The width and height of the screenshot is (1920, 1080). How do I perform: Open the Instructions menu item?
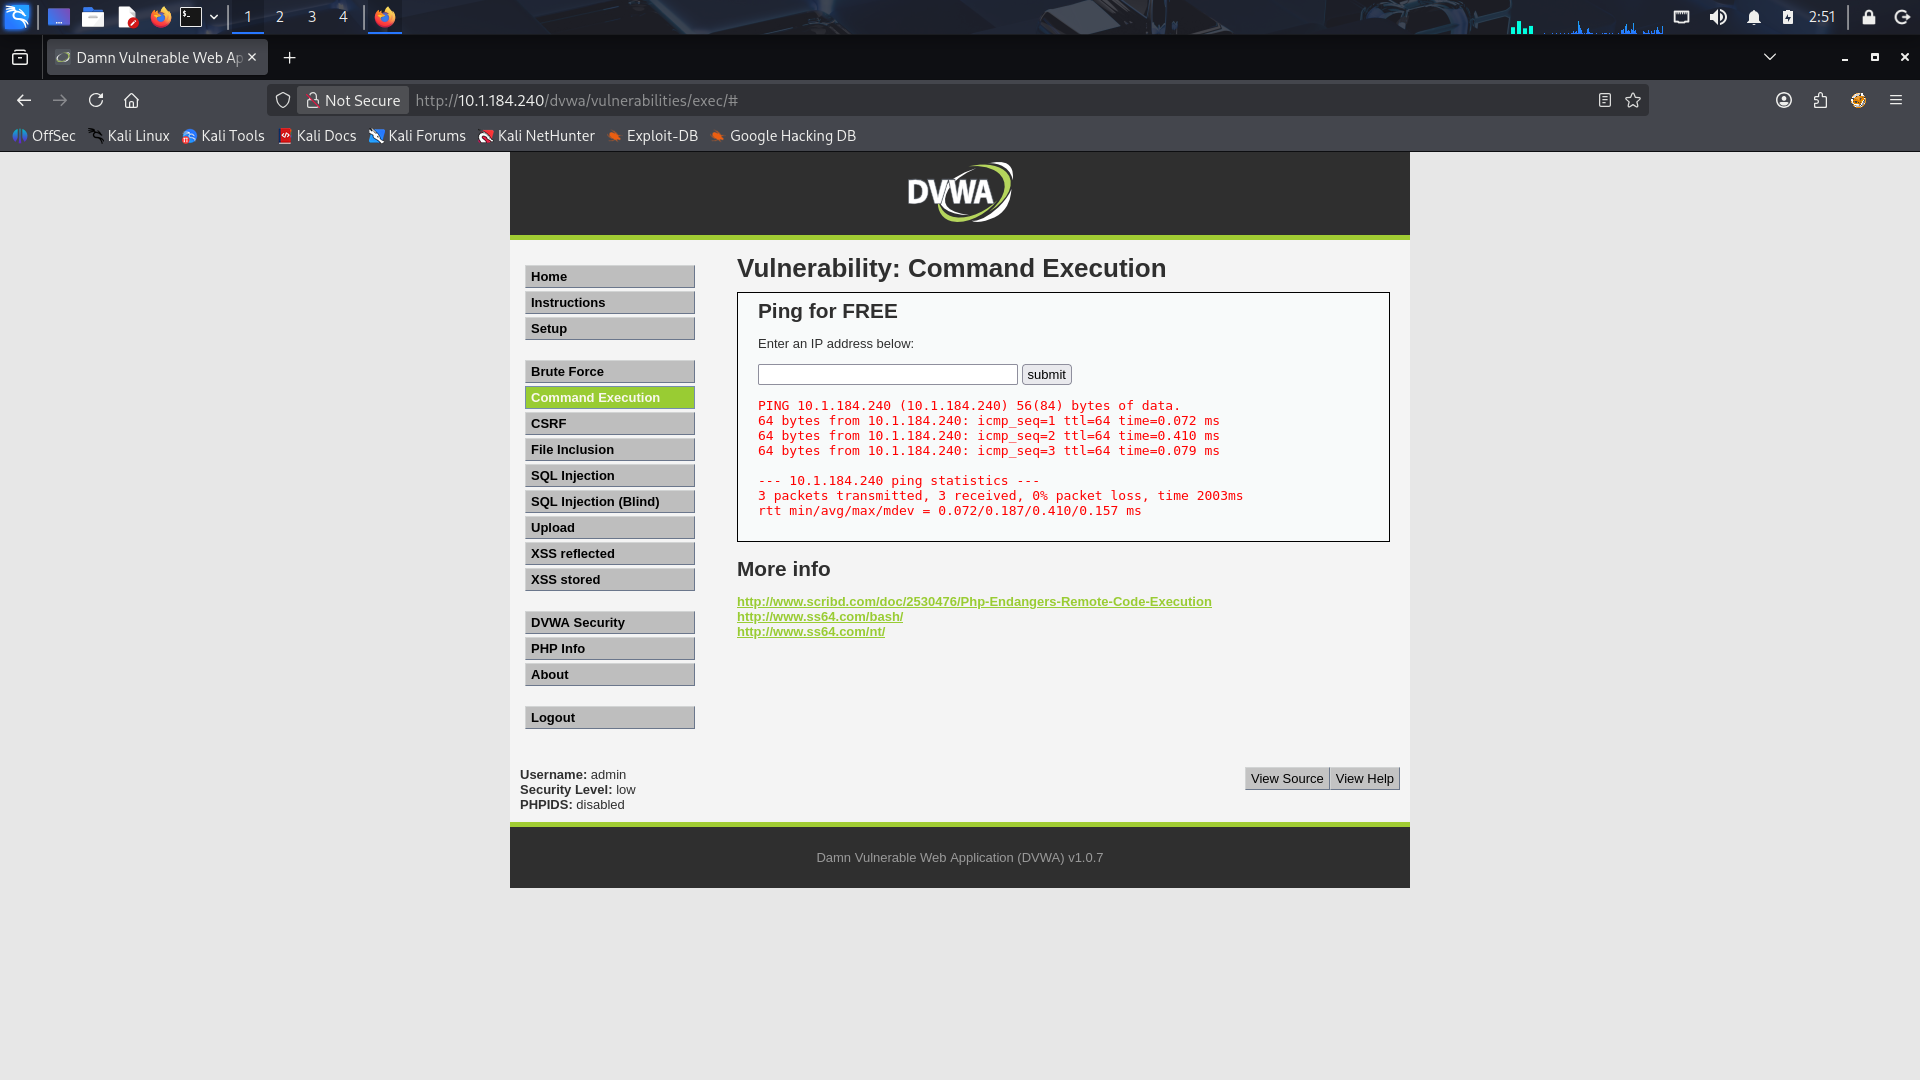coord(610,303)
